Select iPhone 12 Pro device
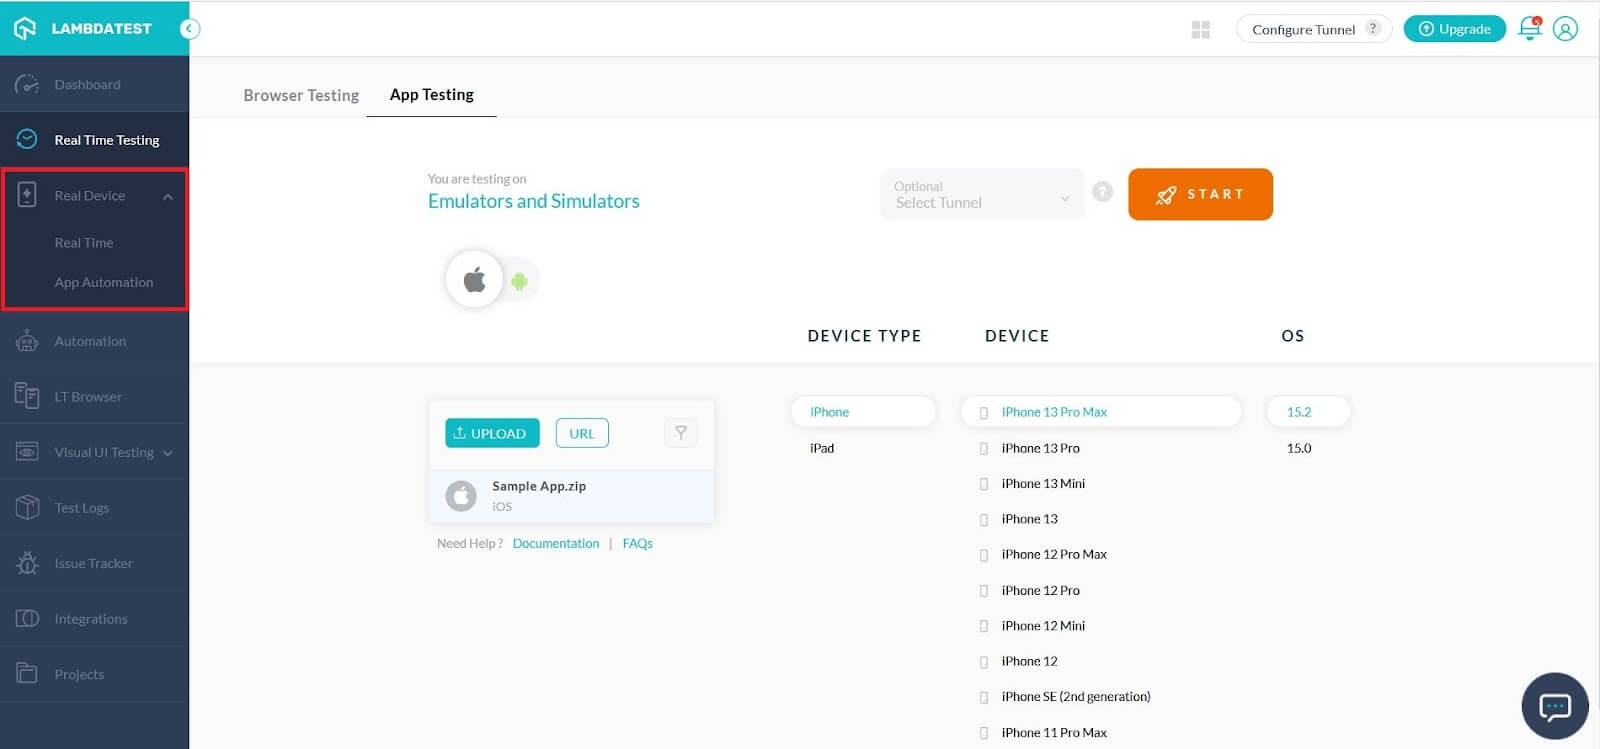 1040,590
